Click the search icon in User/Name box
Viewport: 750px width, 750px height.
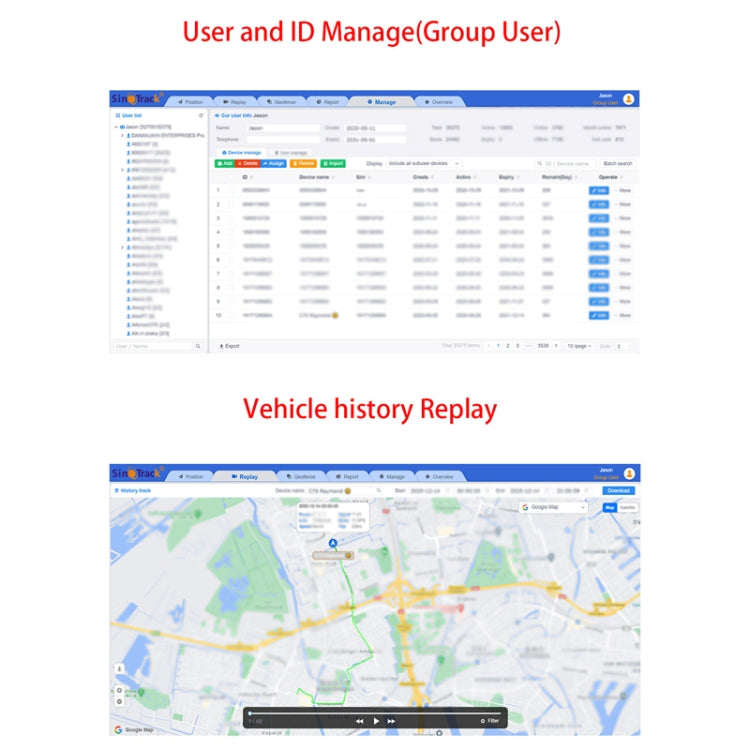tap(197, 346)
